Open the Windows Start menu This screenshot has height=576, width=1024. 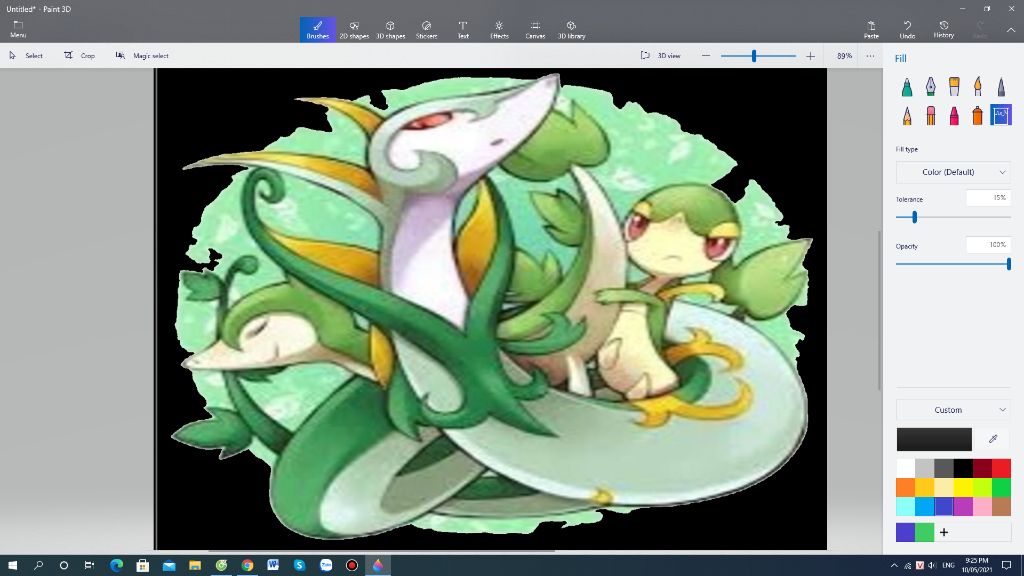[x=12, y=565]
